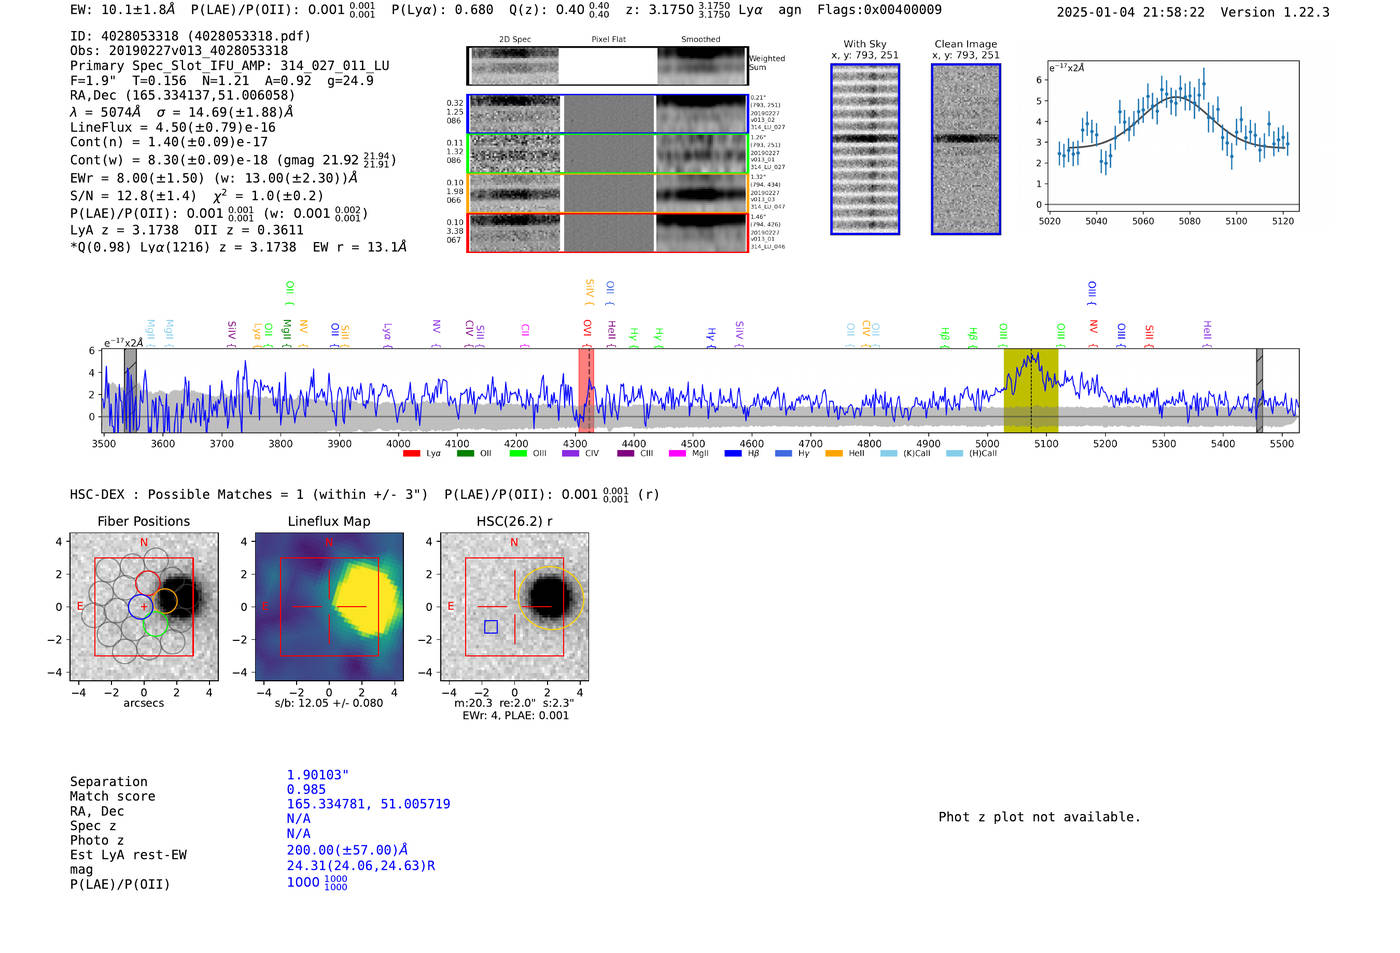Viewport: 1400px width, 953px height.
Task: Click the s/b: 12.05 +/- 0.080 caption
Action: 329,703
